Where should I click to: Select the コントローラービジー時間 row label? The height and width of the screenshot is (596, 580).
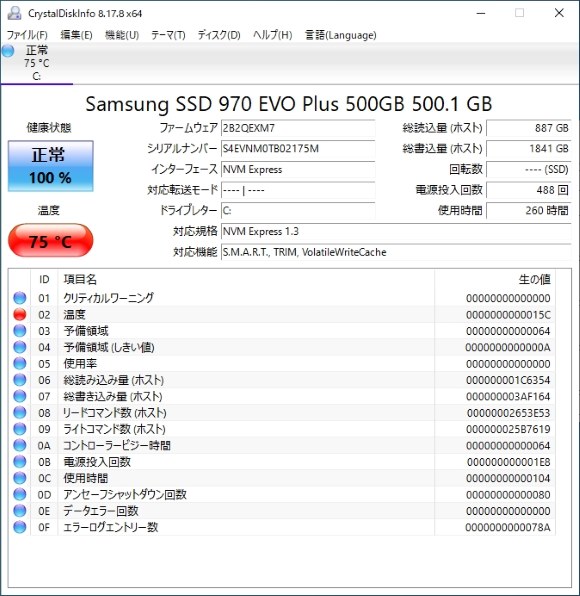tap(117, 445)
